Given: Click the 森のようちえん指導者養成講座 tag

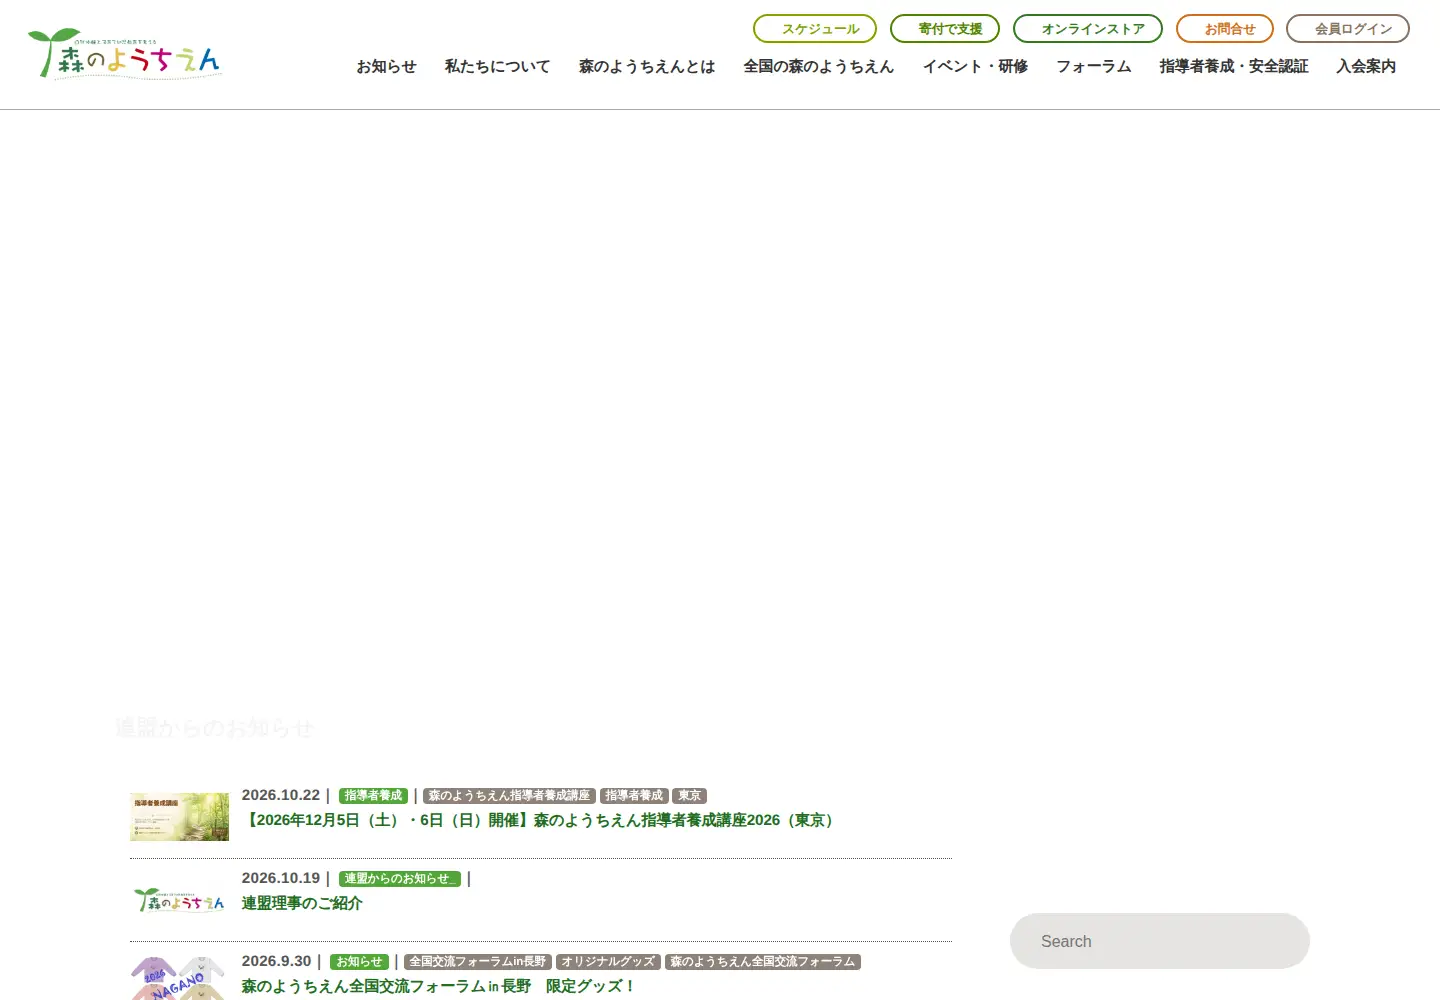Looking at the screenshot, I should [509, 796].
